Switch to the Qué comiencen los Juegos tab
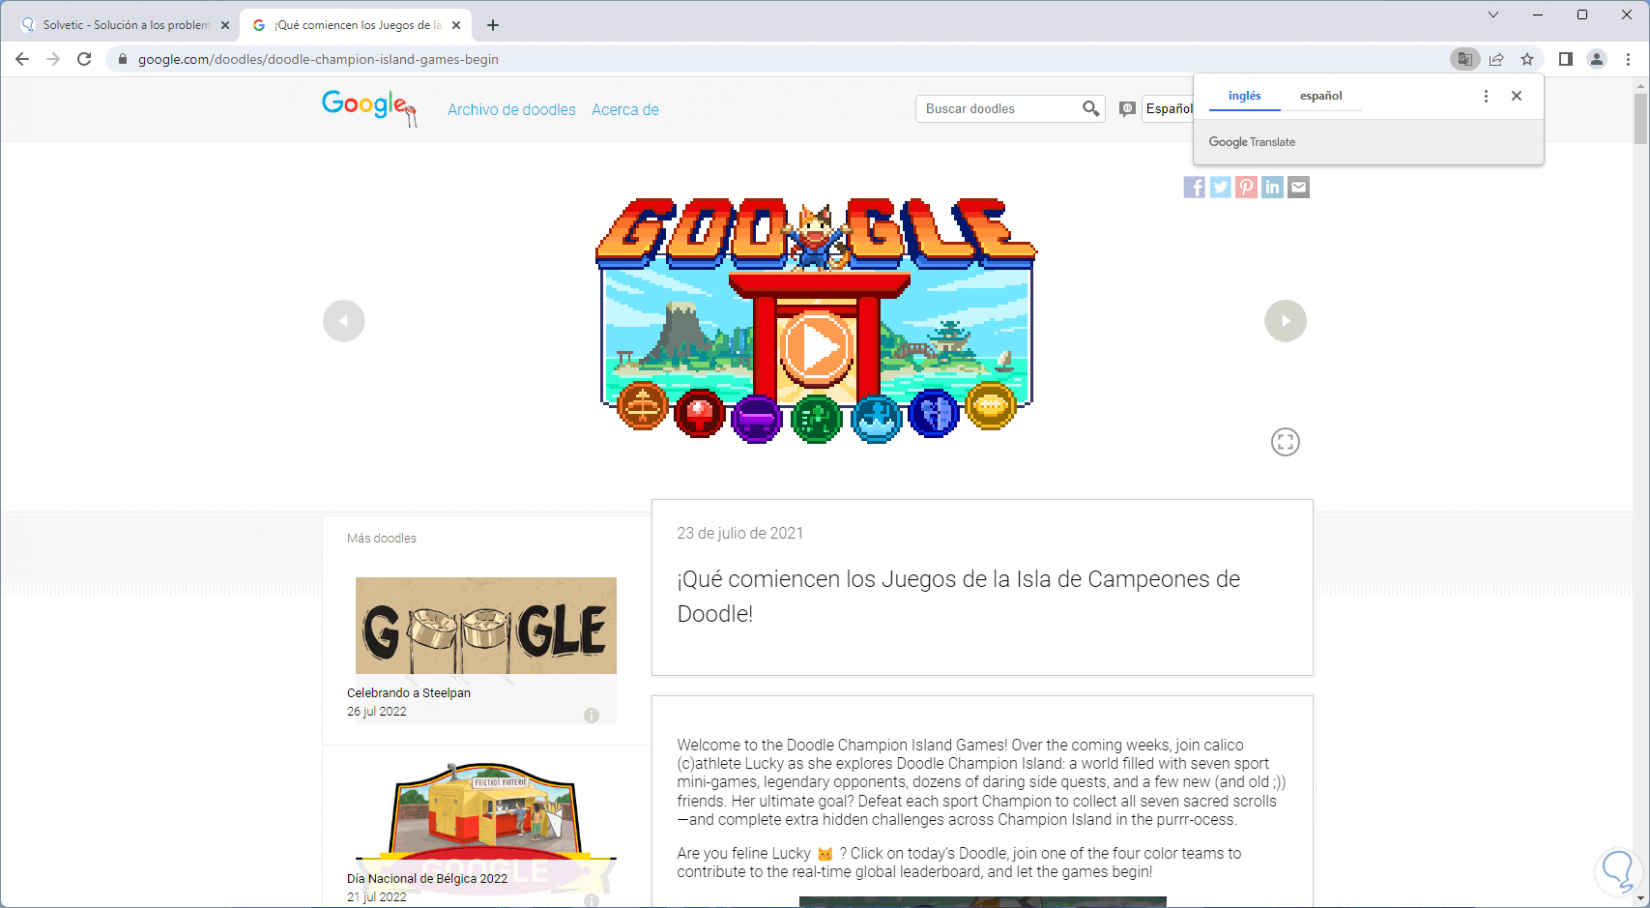Image resolution: width=1650 pixels, height=908 pixels. coord(356,25)
